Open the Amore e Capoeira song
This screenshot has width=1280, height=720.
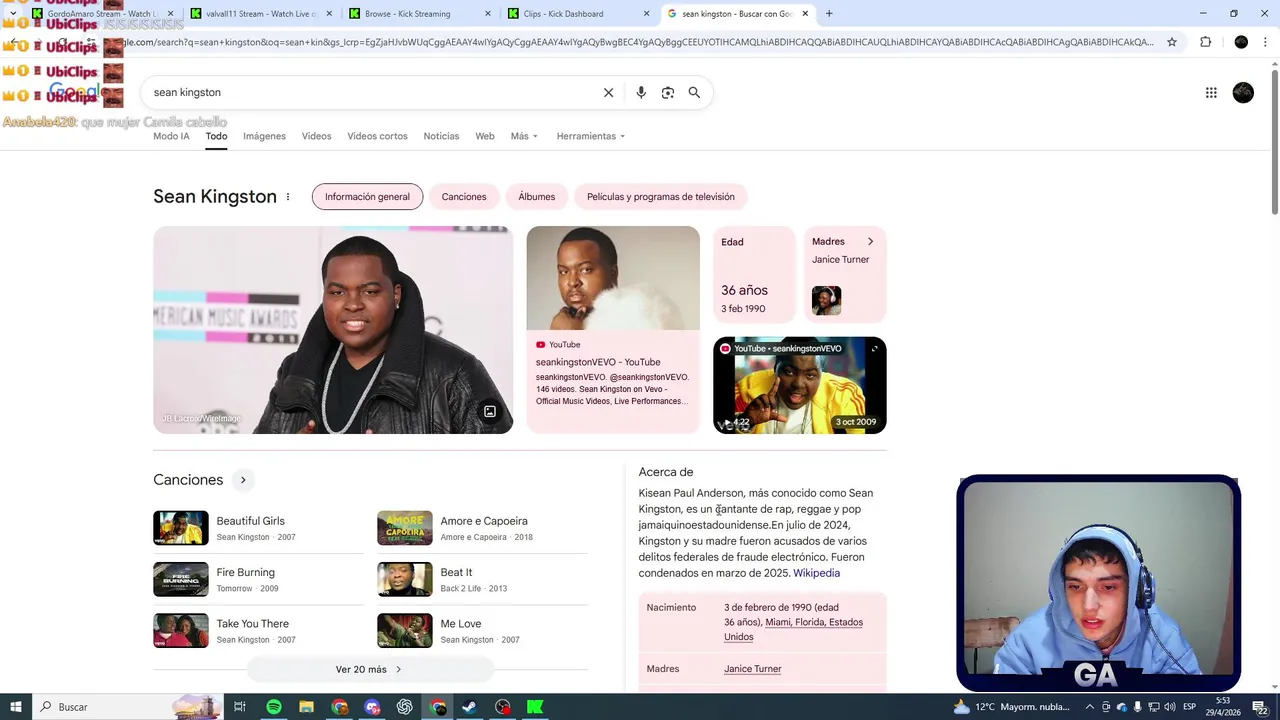tap(482, 528)
